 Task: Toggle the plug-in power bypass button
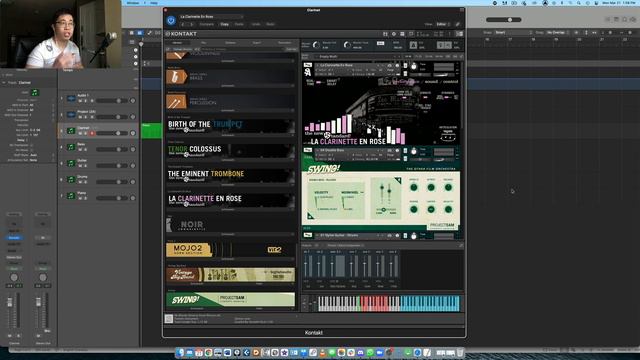pyautogui.click(x=171, y=20)
